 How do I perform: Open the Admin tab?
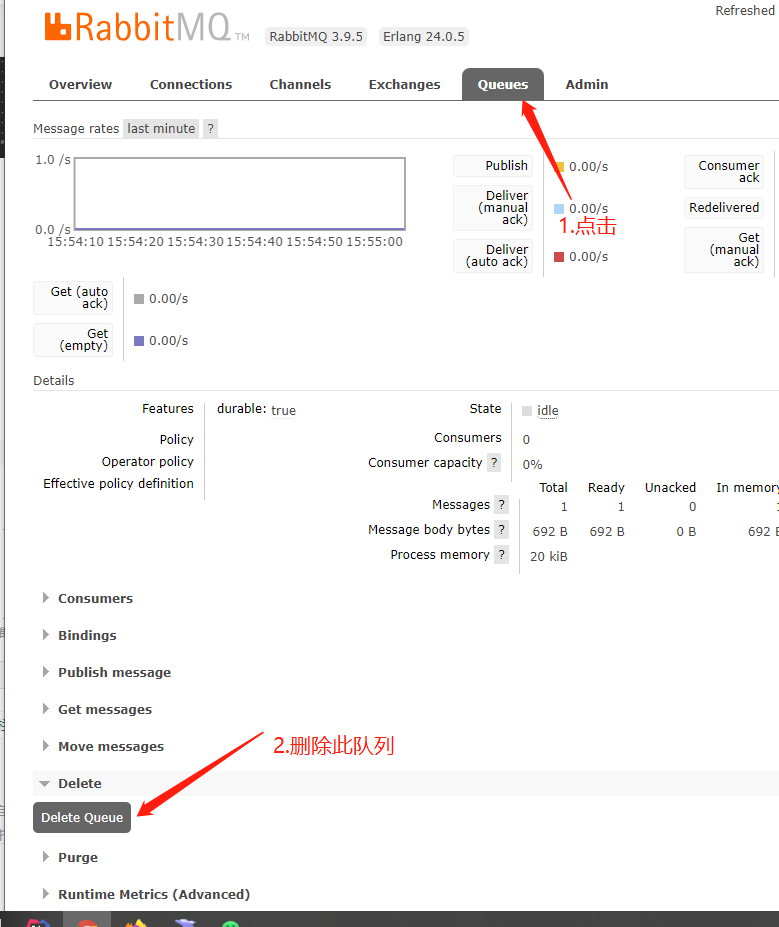point(587,85)
